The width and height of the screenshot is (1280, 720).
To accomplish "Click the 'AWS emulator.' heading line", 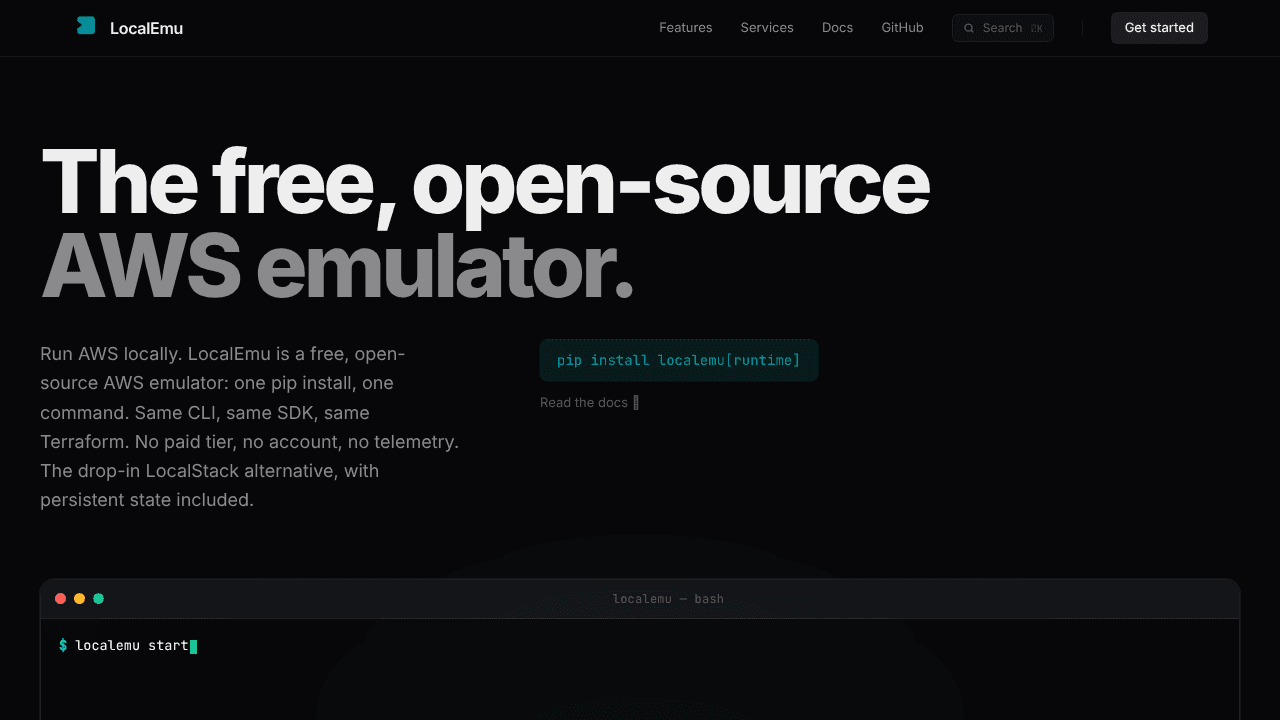I will pyautogui.click(x=337, y=265).
